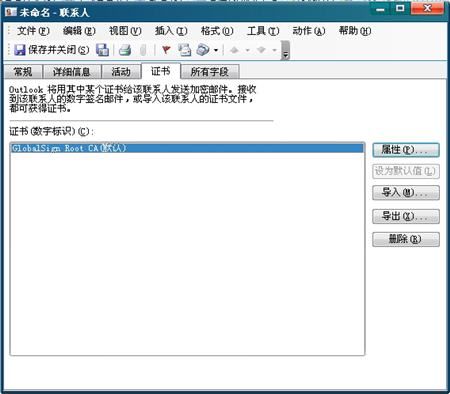Select the 证书 tab

161,71
